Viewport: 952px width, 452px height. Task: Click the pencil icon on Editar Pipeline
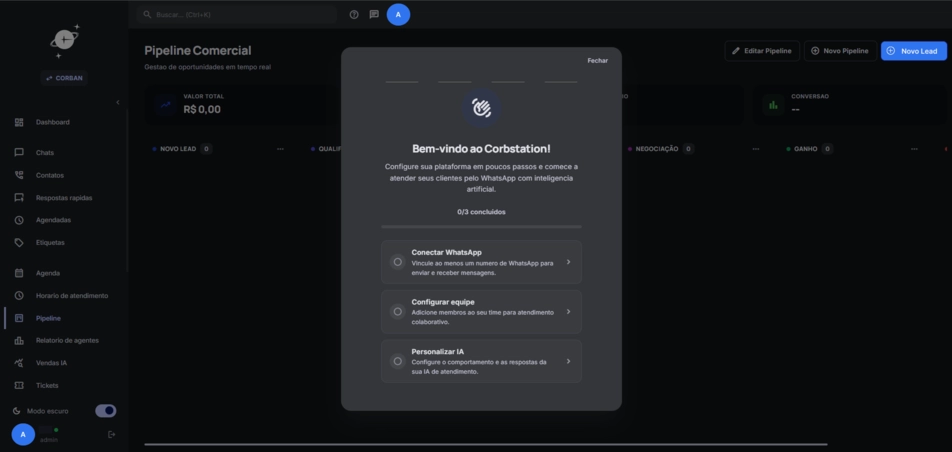tap(736, 51)
